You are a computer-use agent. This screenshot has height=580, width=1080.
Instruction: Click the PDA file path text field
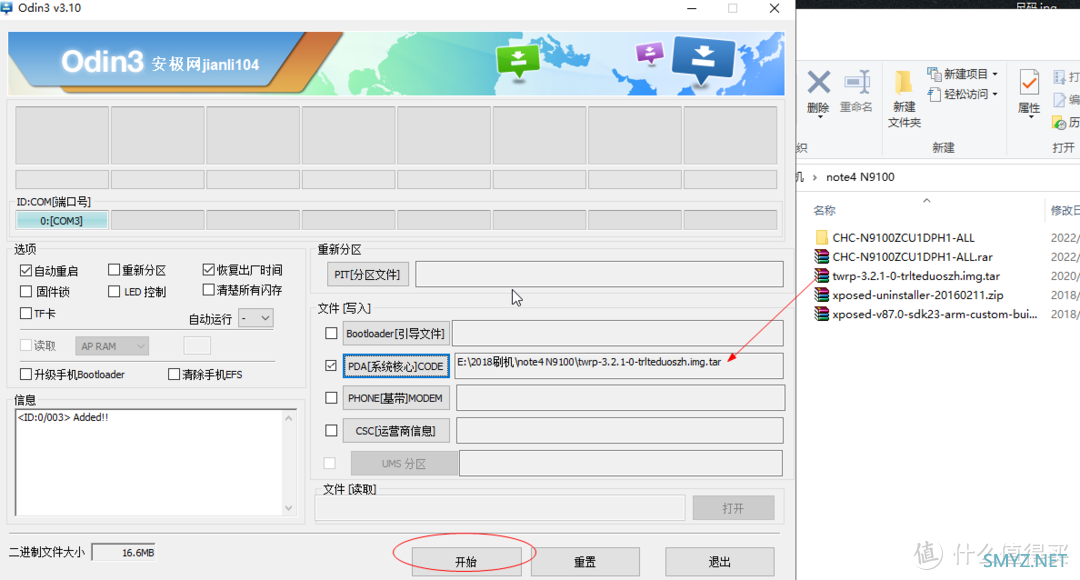pos(618,366)
